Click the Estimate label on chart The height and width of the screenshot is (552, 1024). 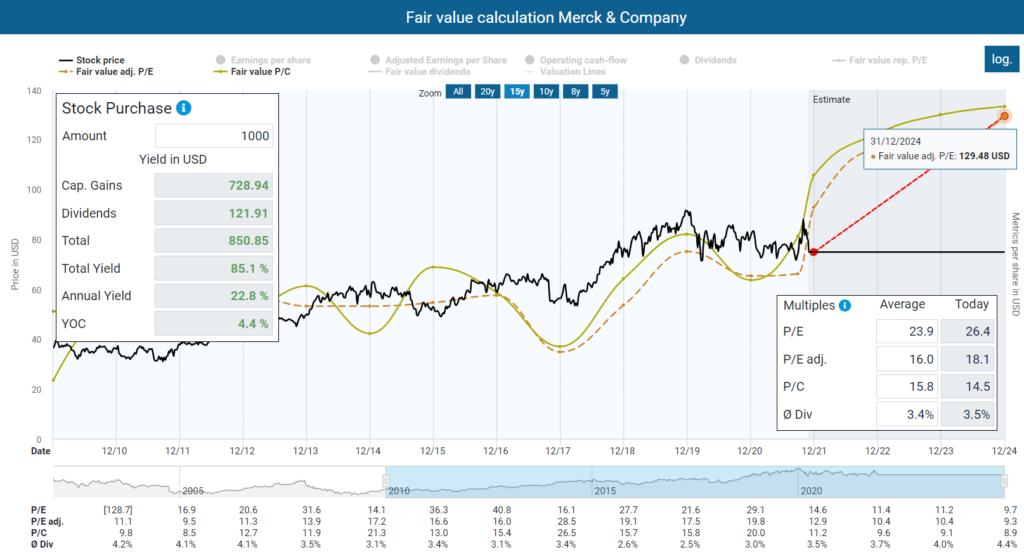pyautogui.click(x=831, y=99)
